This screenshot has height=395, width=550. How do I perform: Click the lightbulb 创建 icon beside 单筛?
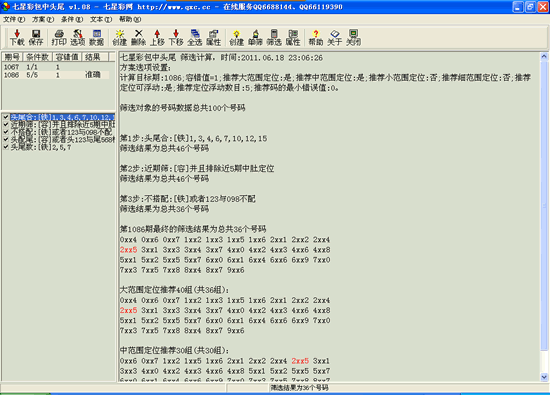pos(236,37)
